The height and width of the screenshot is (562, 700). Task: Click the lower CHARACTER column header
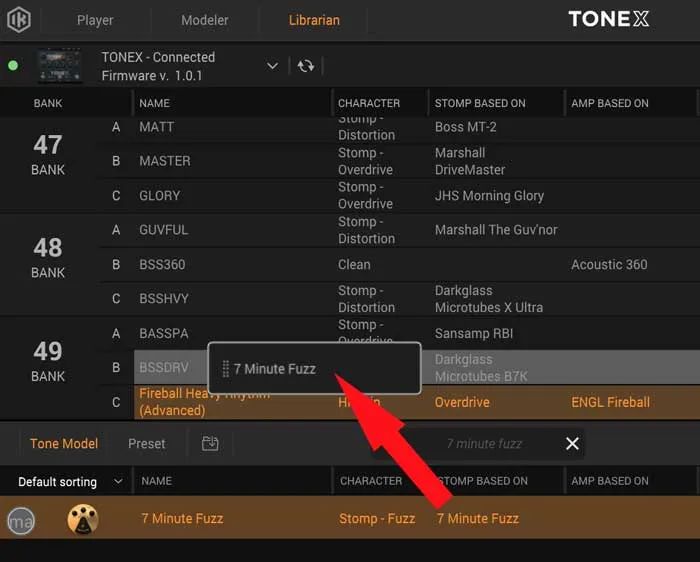(x=371, y=481)
